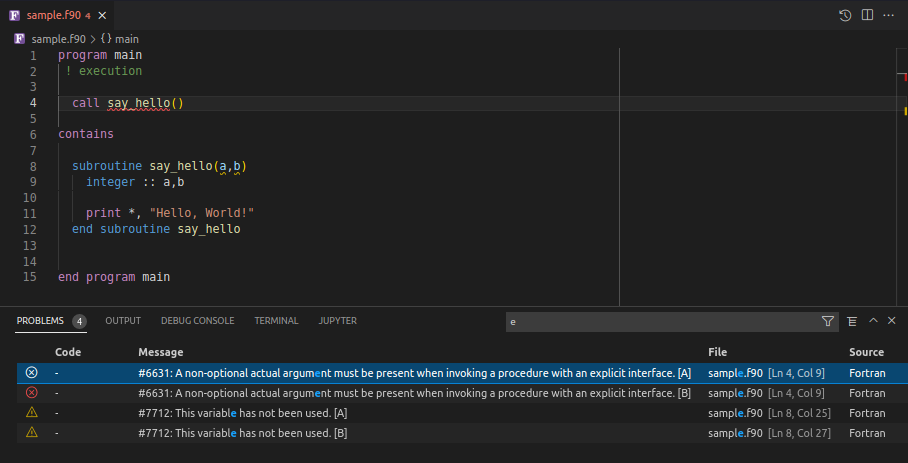Open the main symbol breadcrumb

coord(120,39)
